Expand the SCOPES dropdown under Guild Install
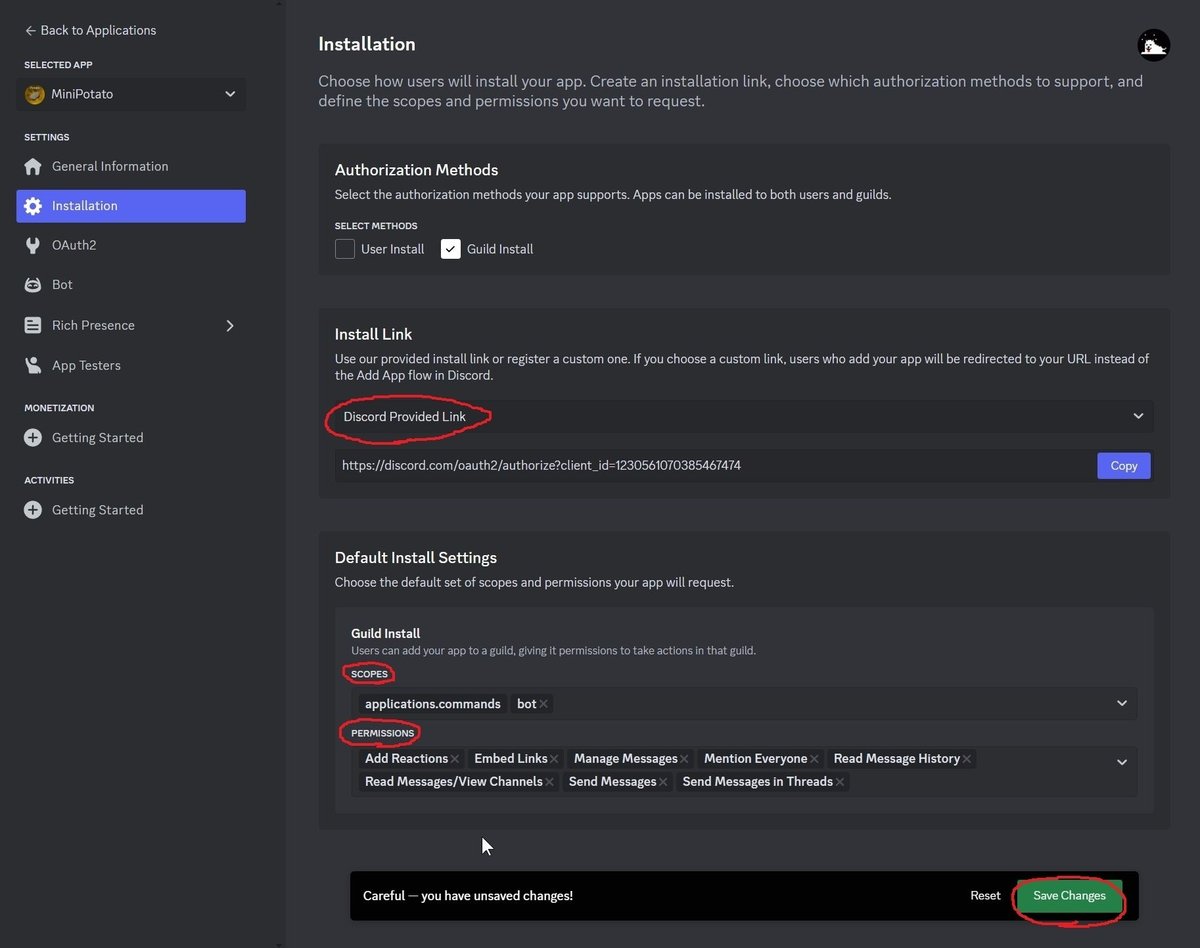Image resolution: width=1200 pixels, height=948 pixels. [x=1121, y=703]
